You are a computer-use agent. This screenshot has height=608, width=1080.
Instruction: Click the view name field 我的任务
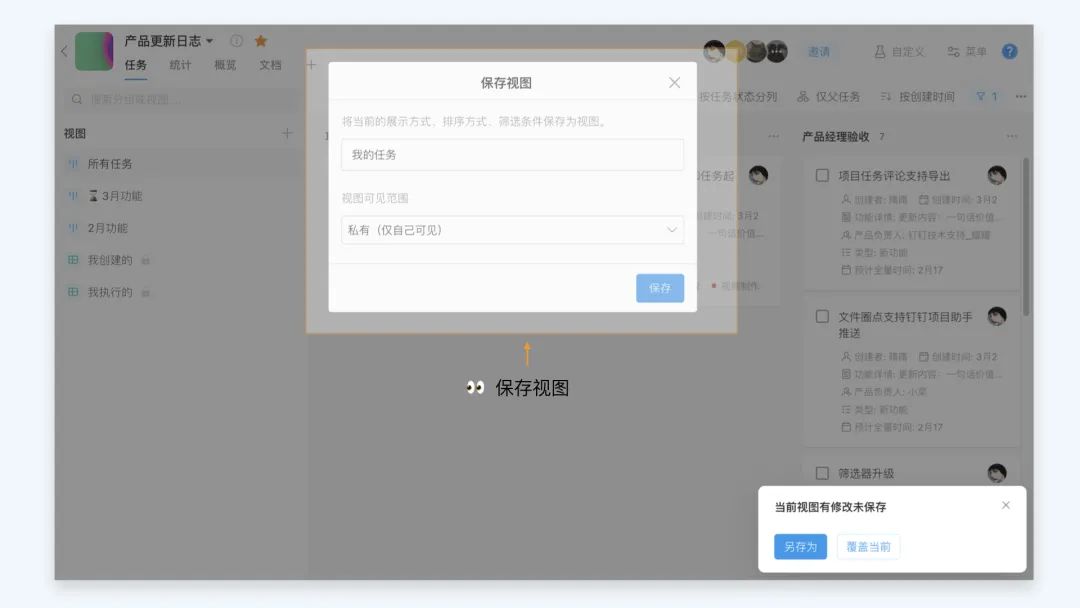pyautogui.click(x=512, y=155)
